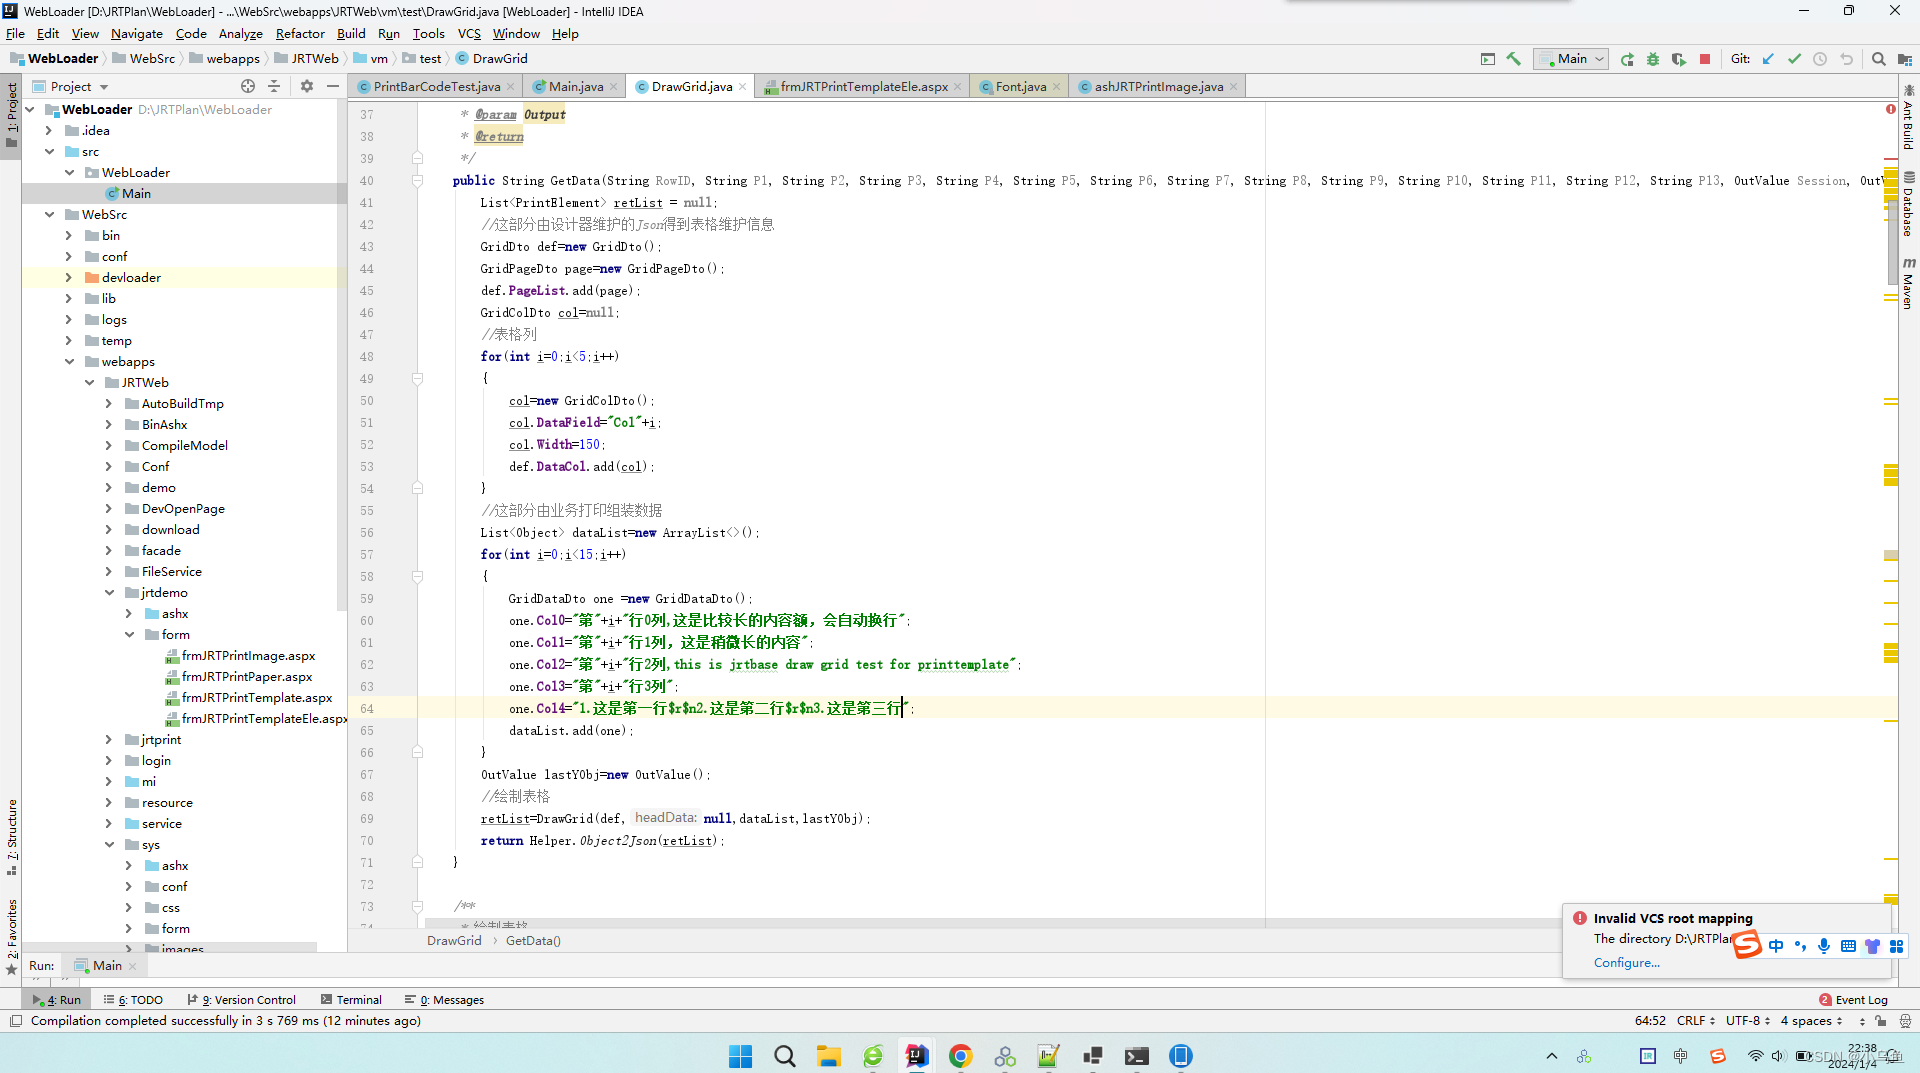Click the Locate/Scroll from Source target icon

tap(248, 86)
